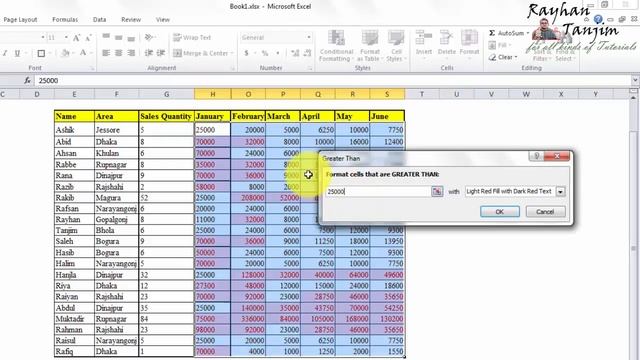Open the Font group dialog launcher
Screen dimensions: 640x360
click(x=92, y=68)
